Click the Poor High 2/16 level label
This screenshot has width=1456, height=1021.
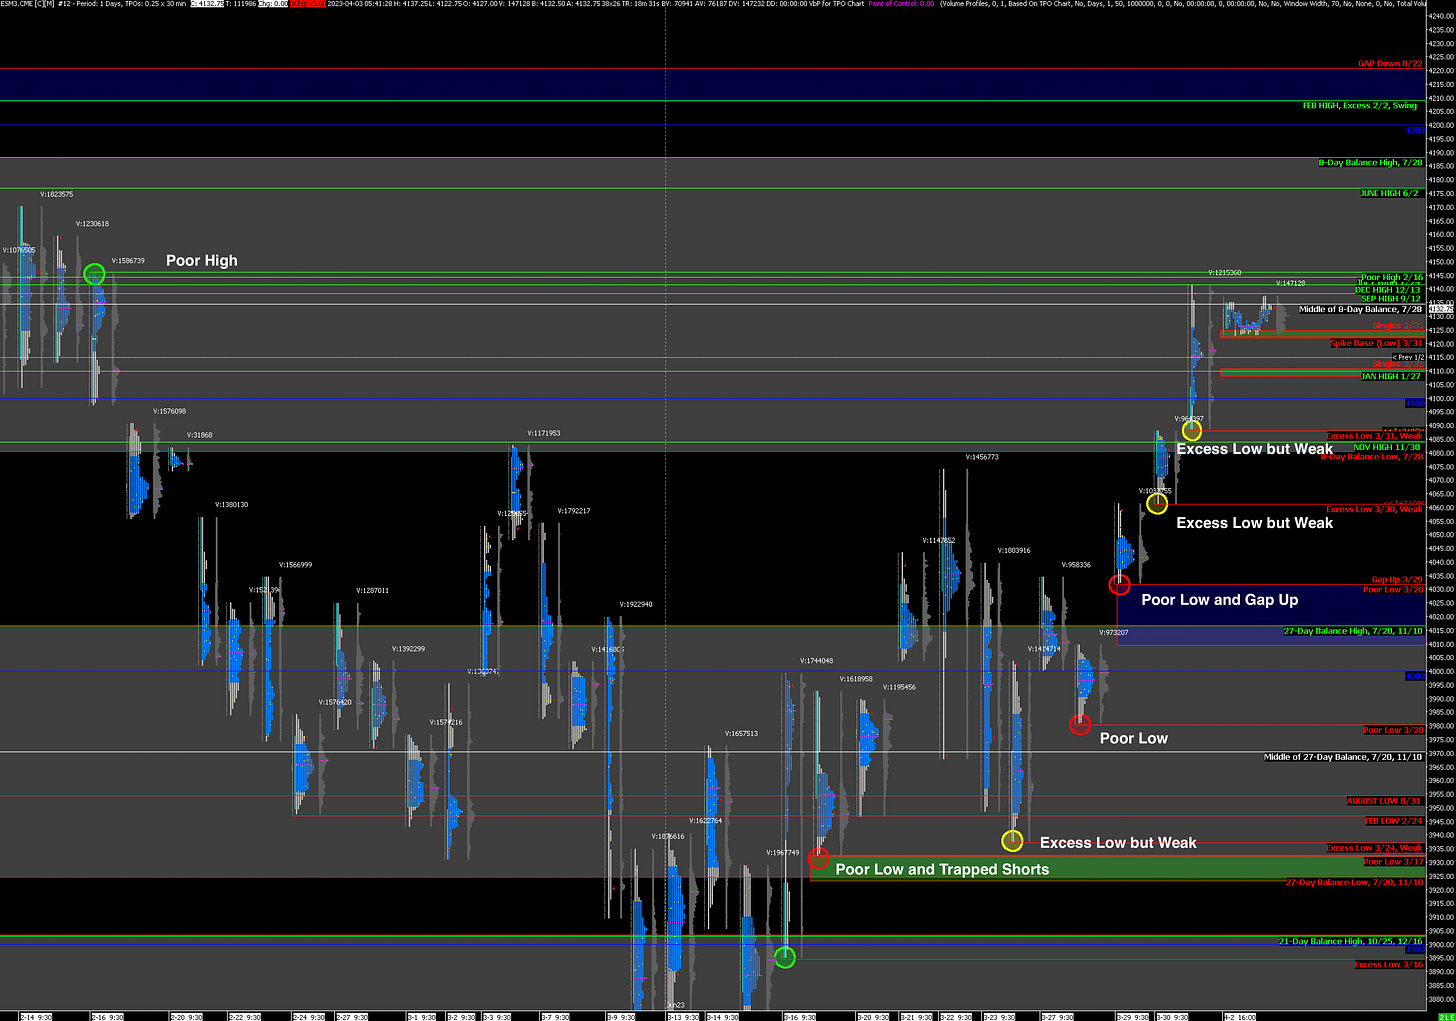pyautogui.click(x=1392, y=278)
